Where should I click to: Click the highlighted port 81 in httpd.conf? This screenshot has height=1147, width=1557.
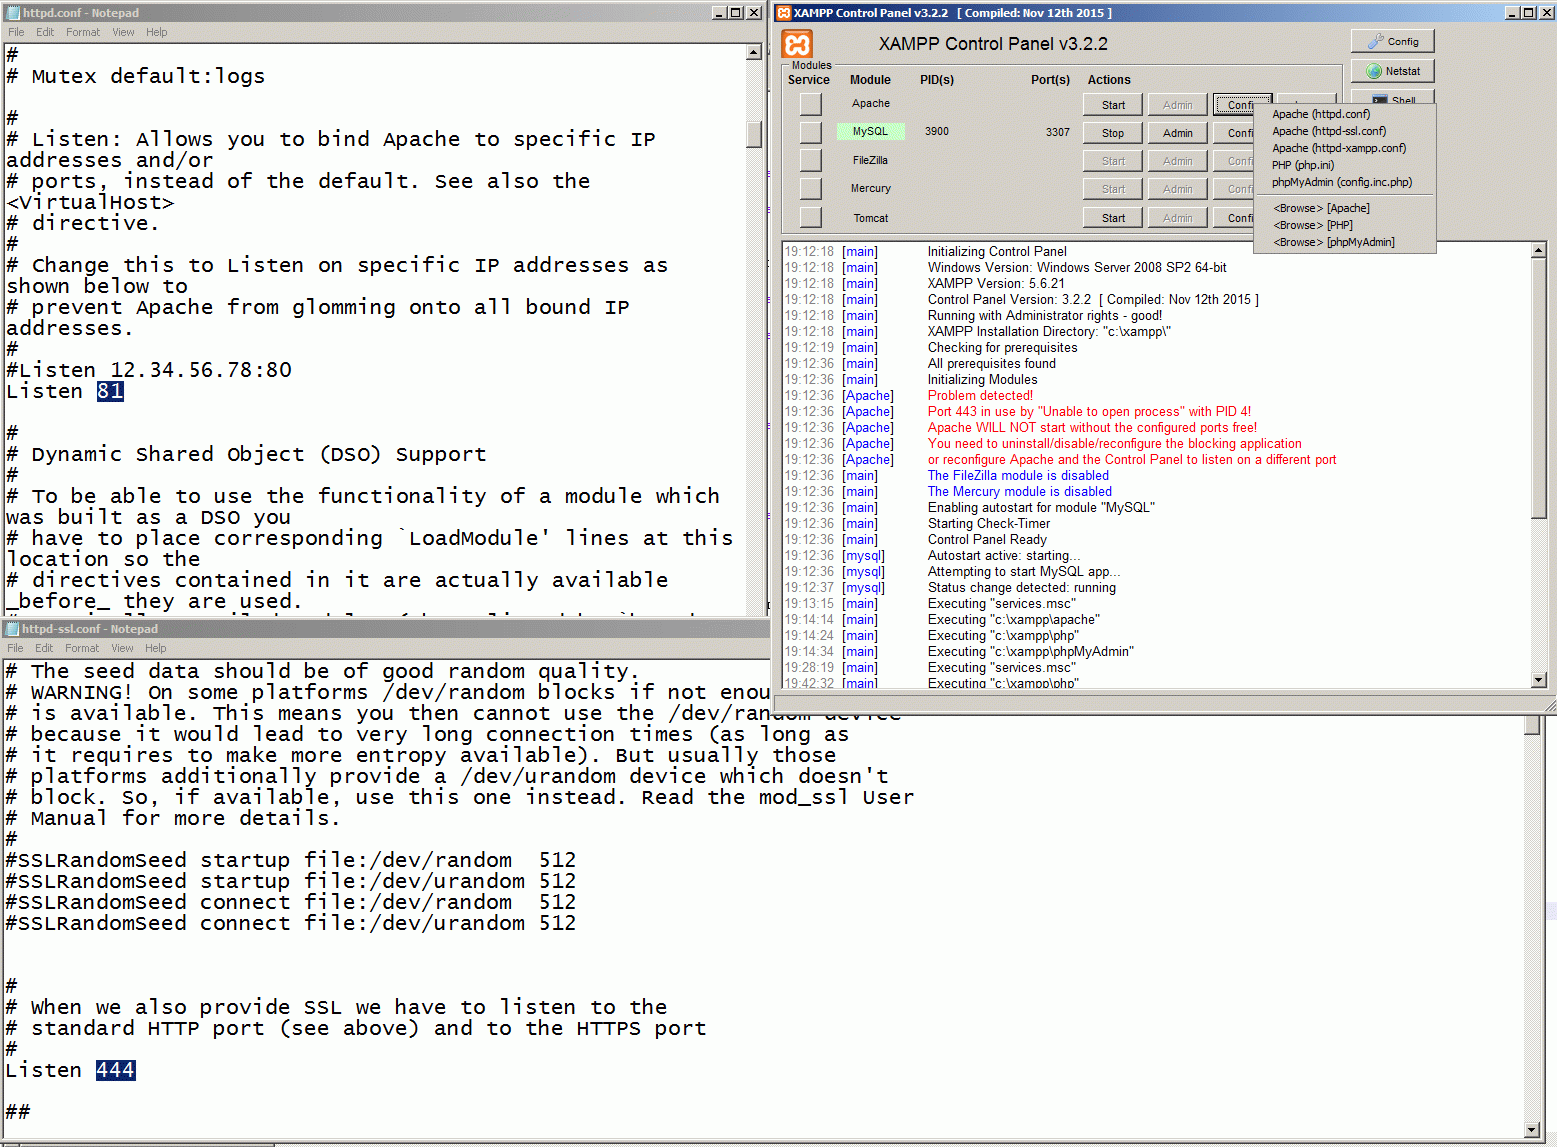tap(110, 391)
